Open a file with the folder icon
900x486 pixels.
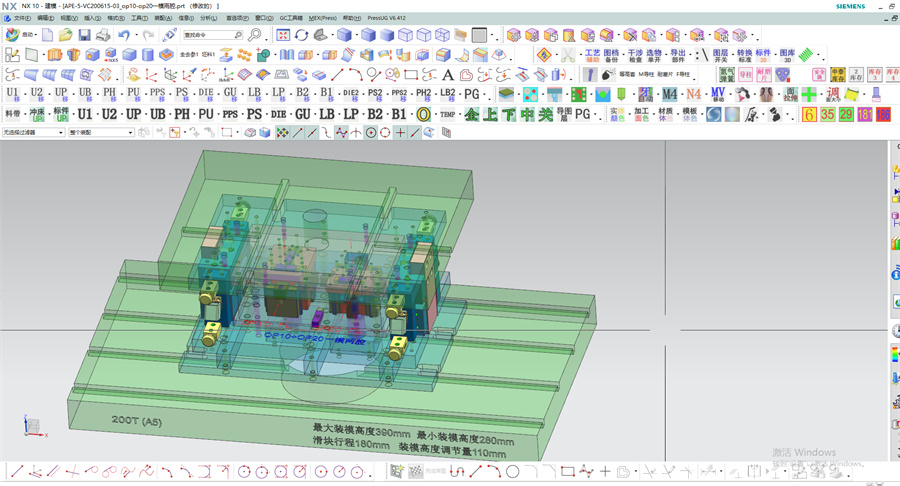(65, 35)
